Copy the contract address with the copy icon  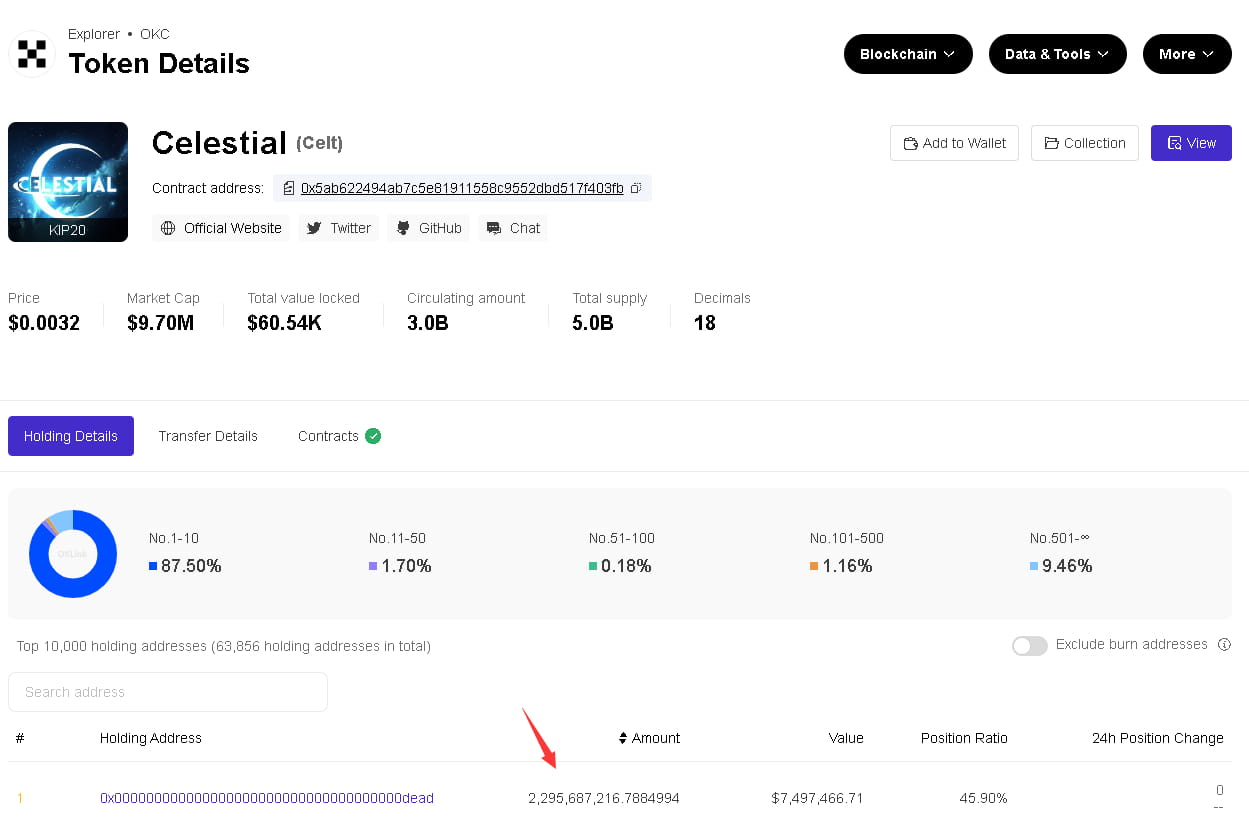point(636,188)
